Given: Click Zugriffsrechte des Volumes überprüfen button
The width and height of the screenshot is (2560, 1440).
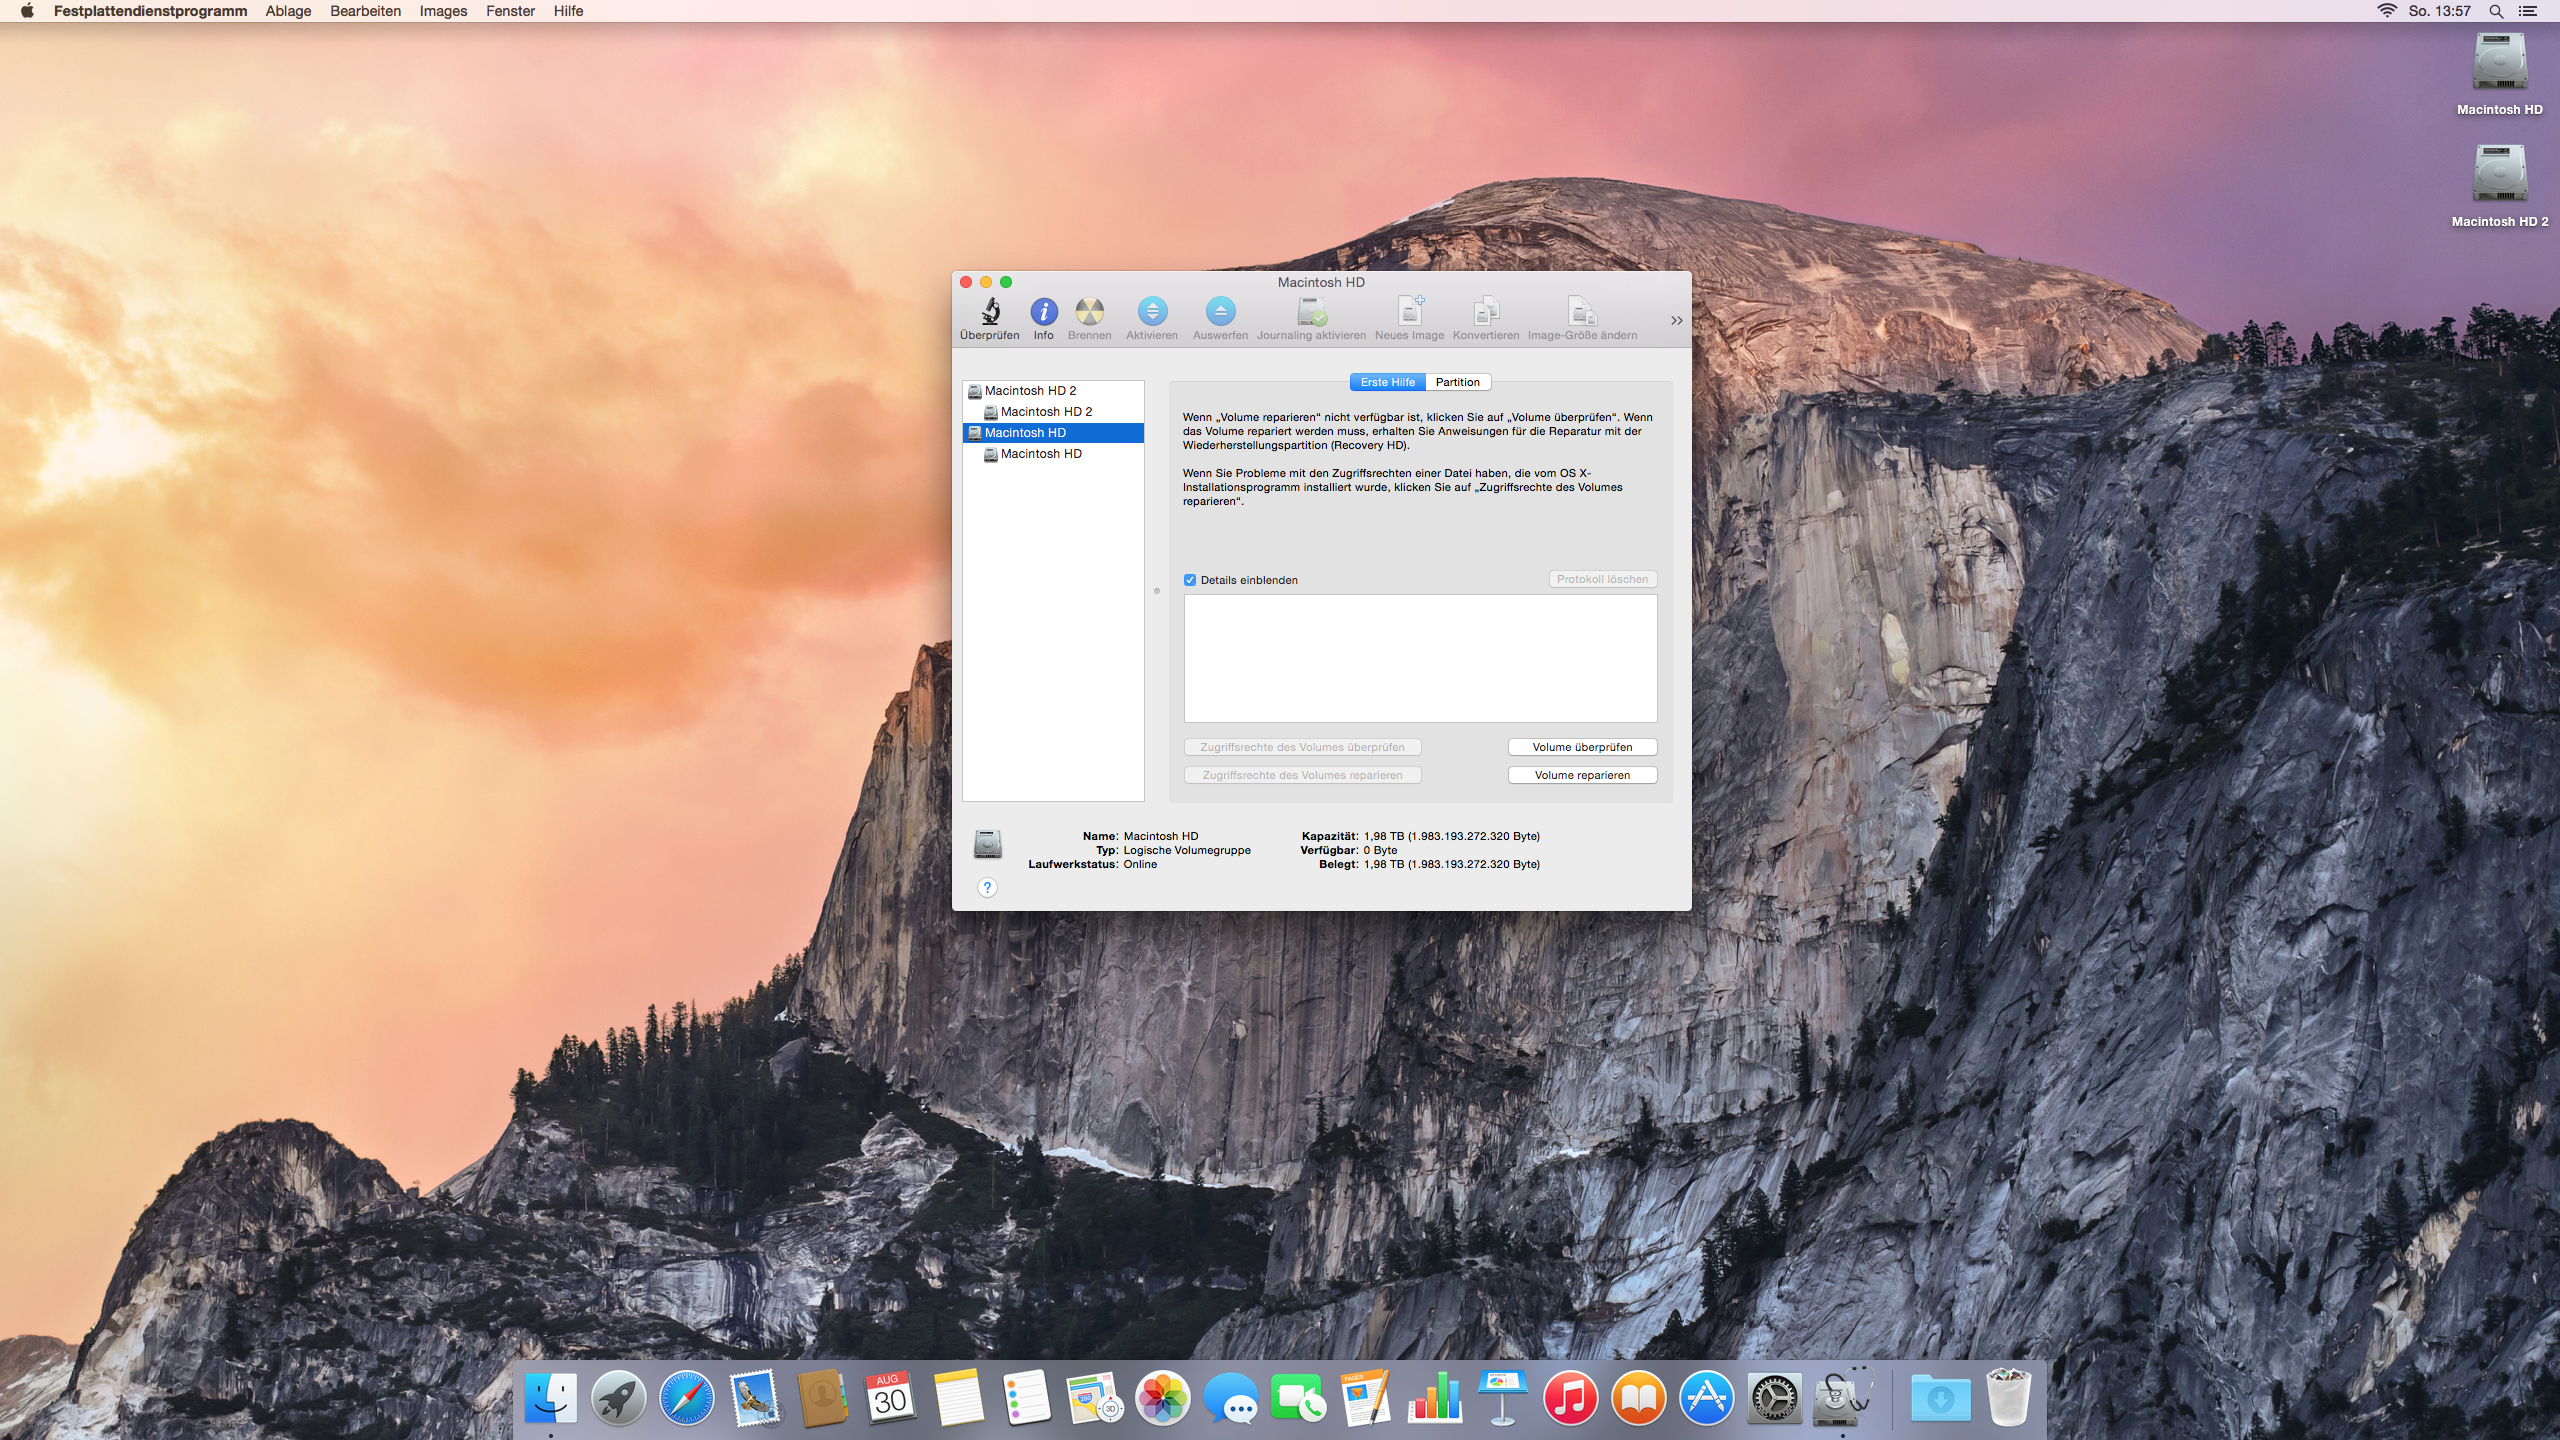Looking at the screenshot, I should pos(1302,747).
